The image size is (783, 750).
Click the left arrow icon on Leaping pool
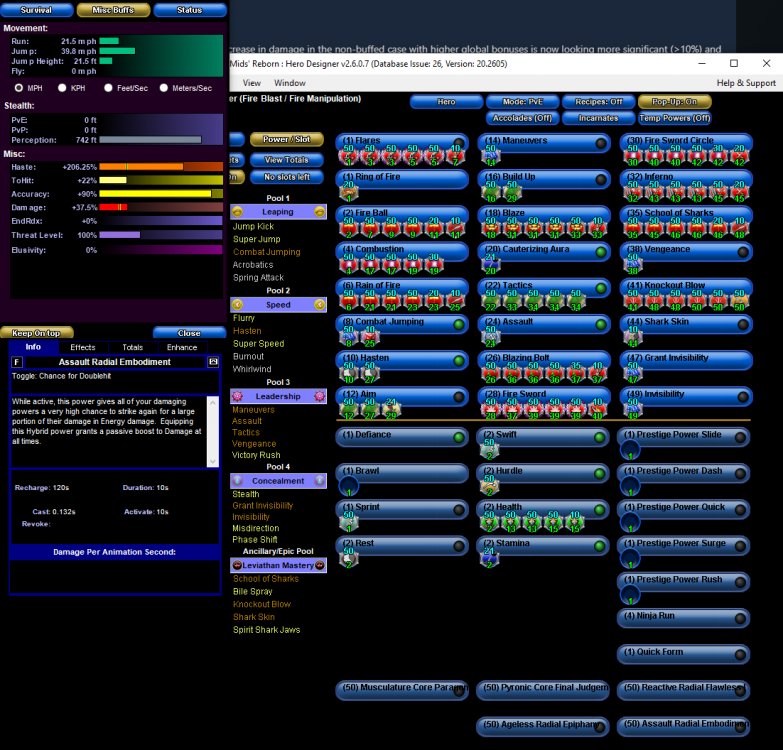(x=238, y=212)
